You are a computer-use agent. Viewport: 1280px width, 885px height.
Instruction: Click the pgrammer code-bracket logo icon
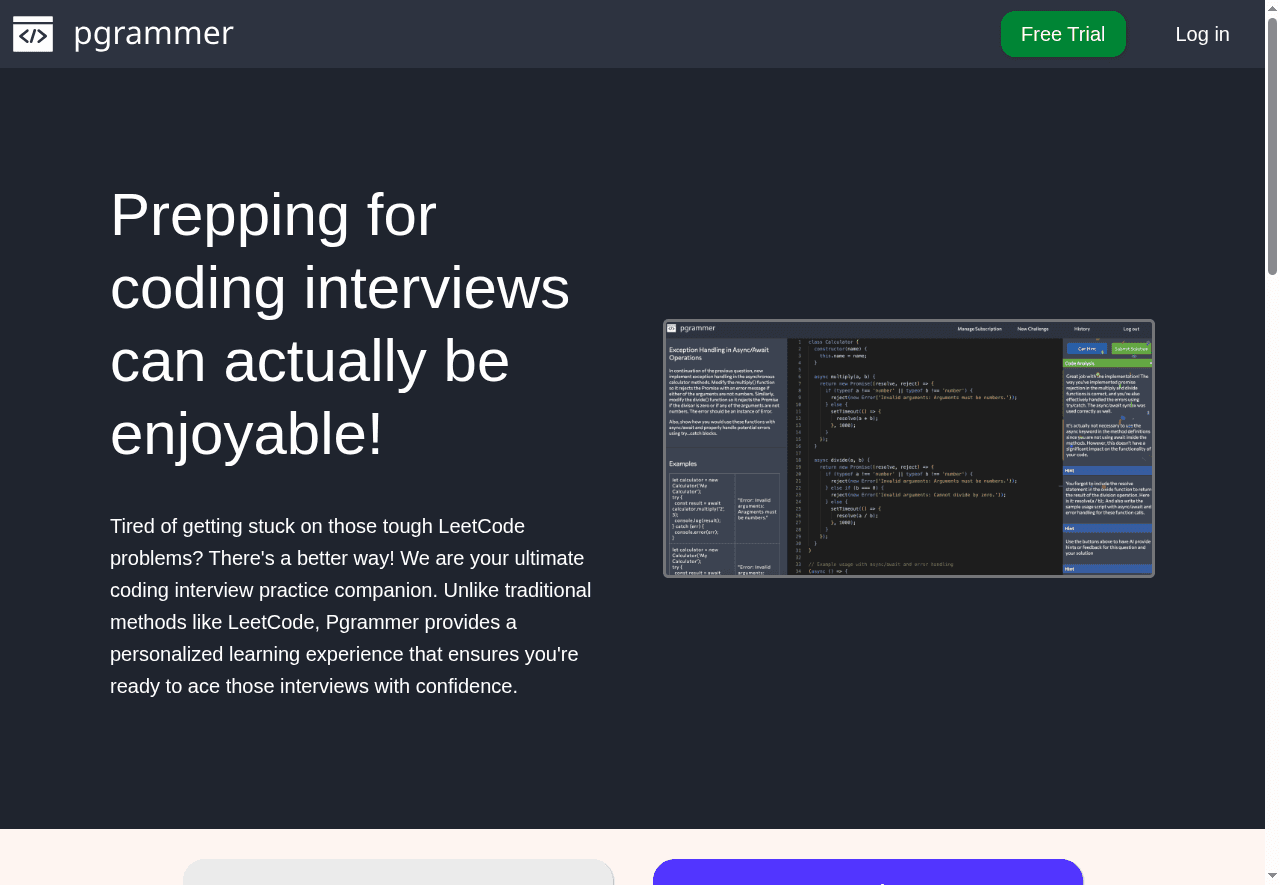point(33,34)
